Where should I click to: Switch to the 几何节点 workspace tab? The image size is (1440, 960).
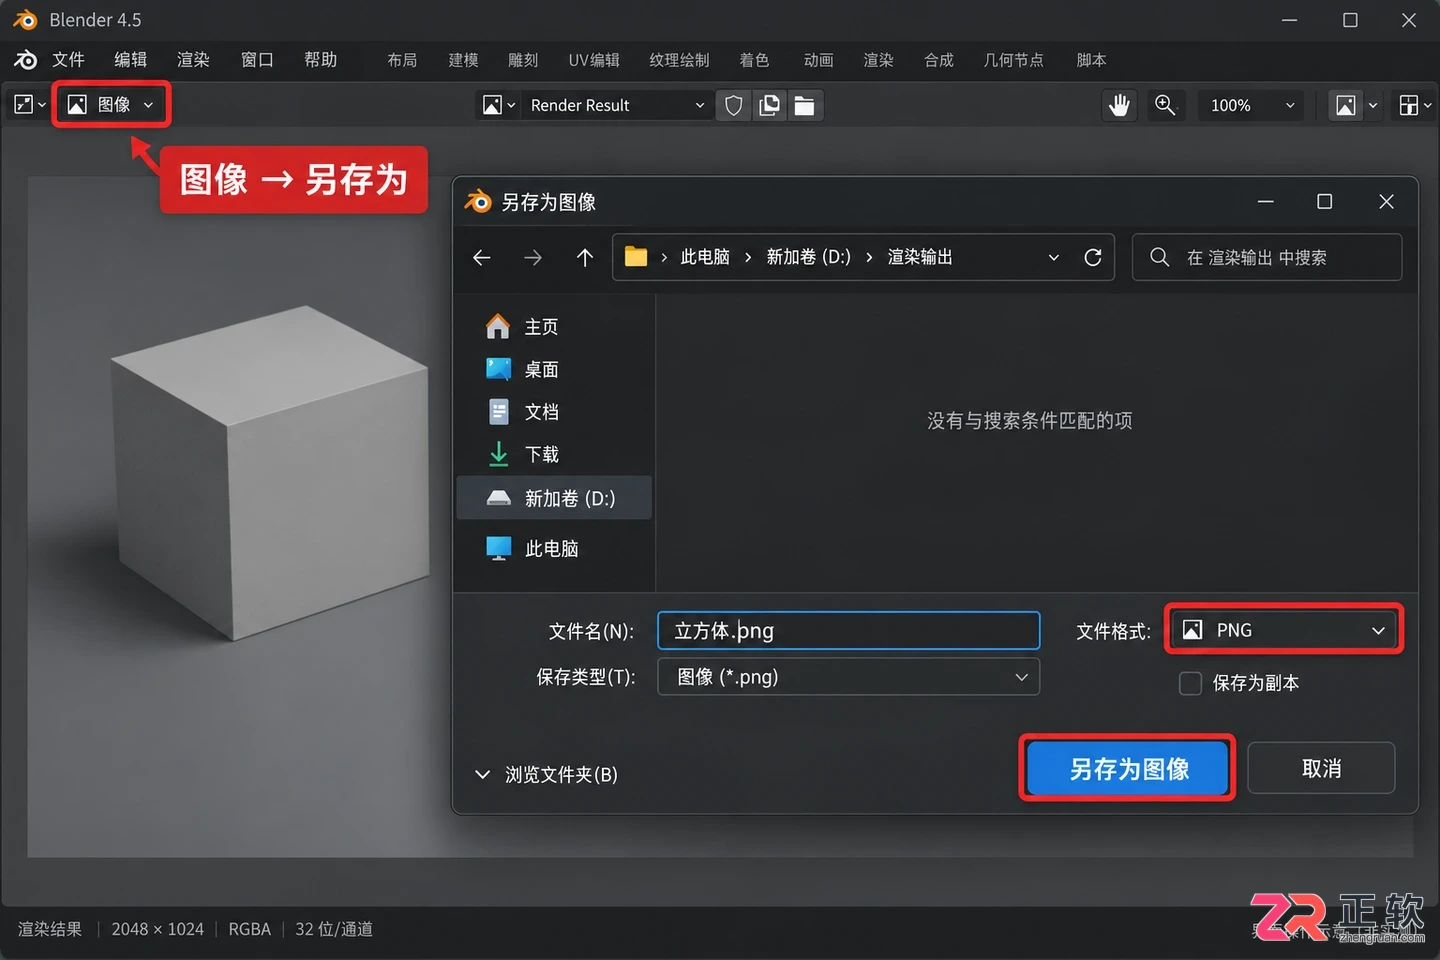click(1013, 60)
